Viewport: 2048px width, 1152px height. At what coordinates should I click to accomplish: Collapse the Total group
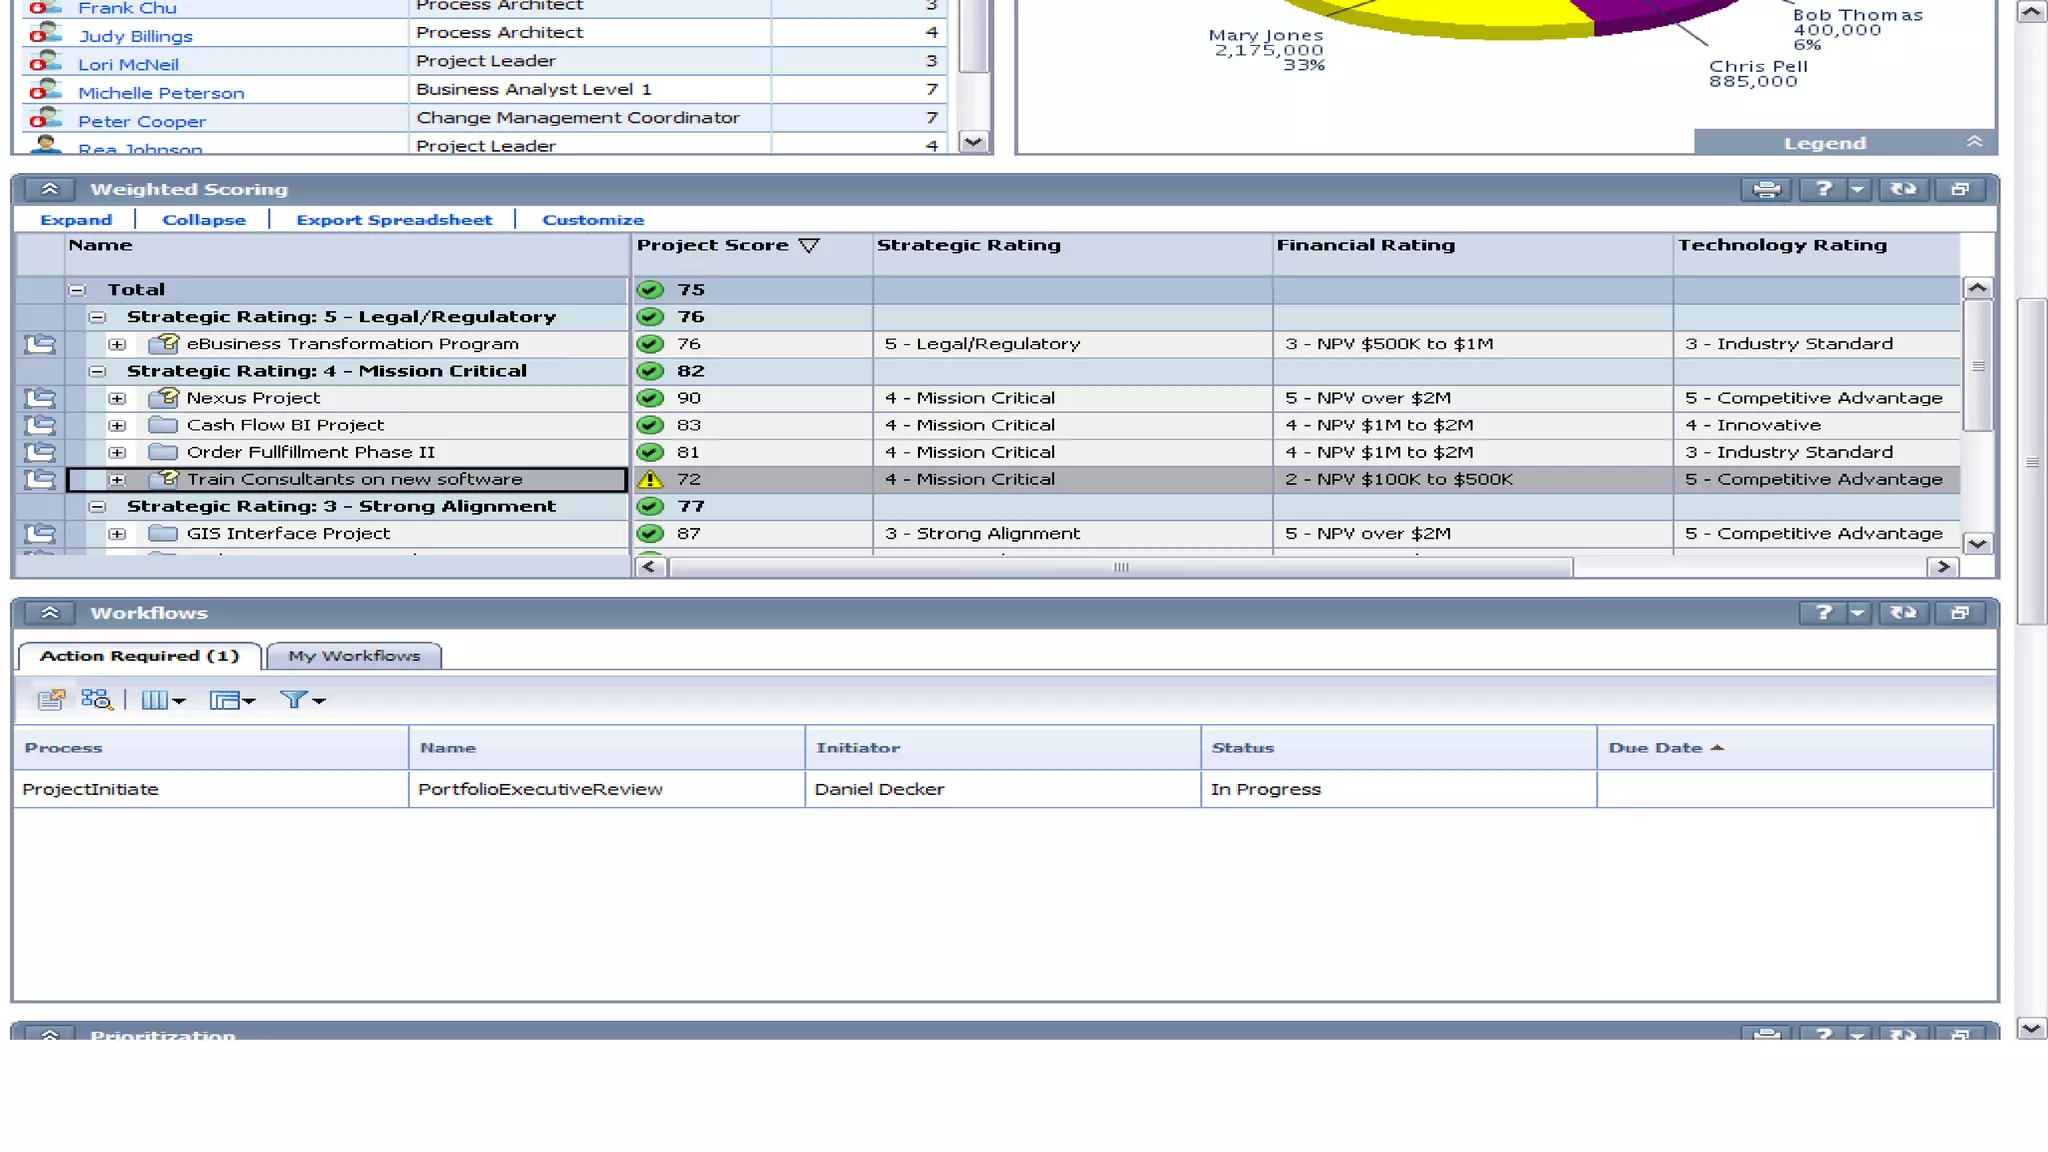(77, 290)
